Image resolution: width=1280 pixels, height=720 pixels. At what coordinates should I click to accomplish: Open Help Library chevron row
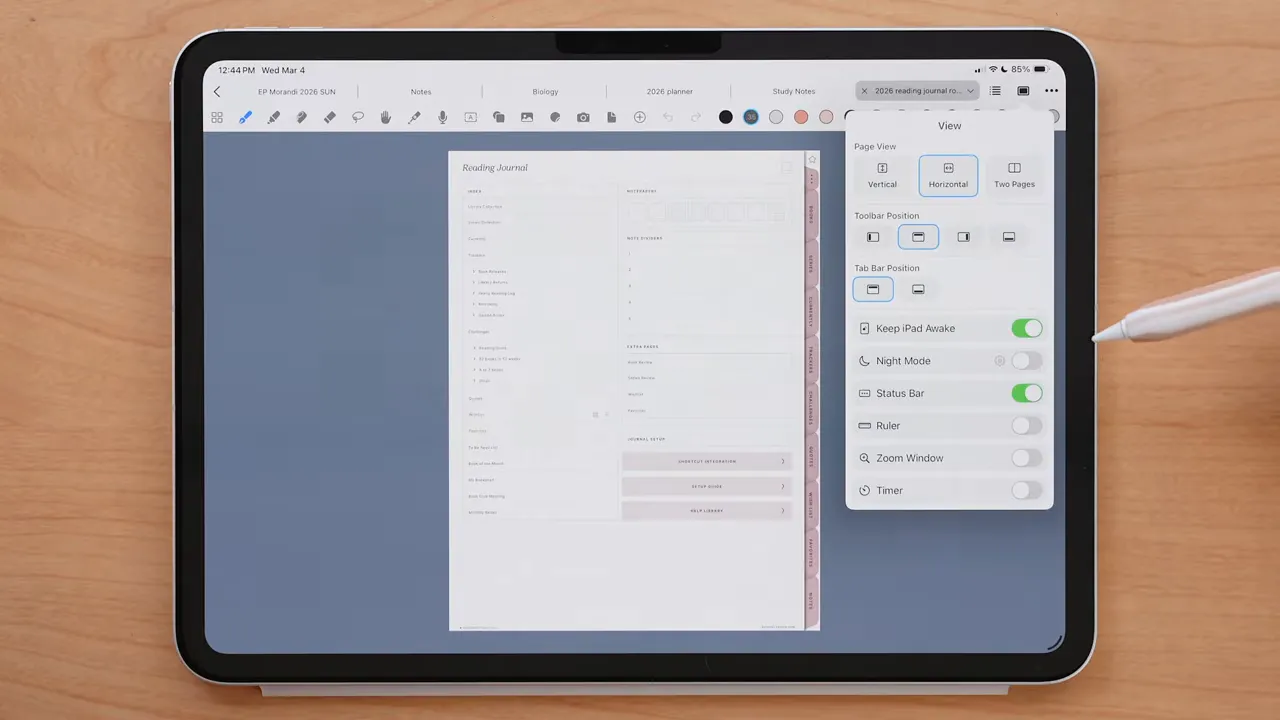(x=707, y=510)
